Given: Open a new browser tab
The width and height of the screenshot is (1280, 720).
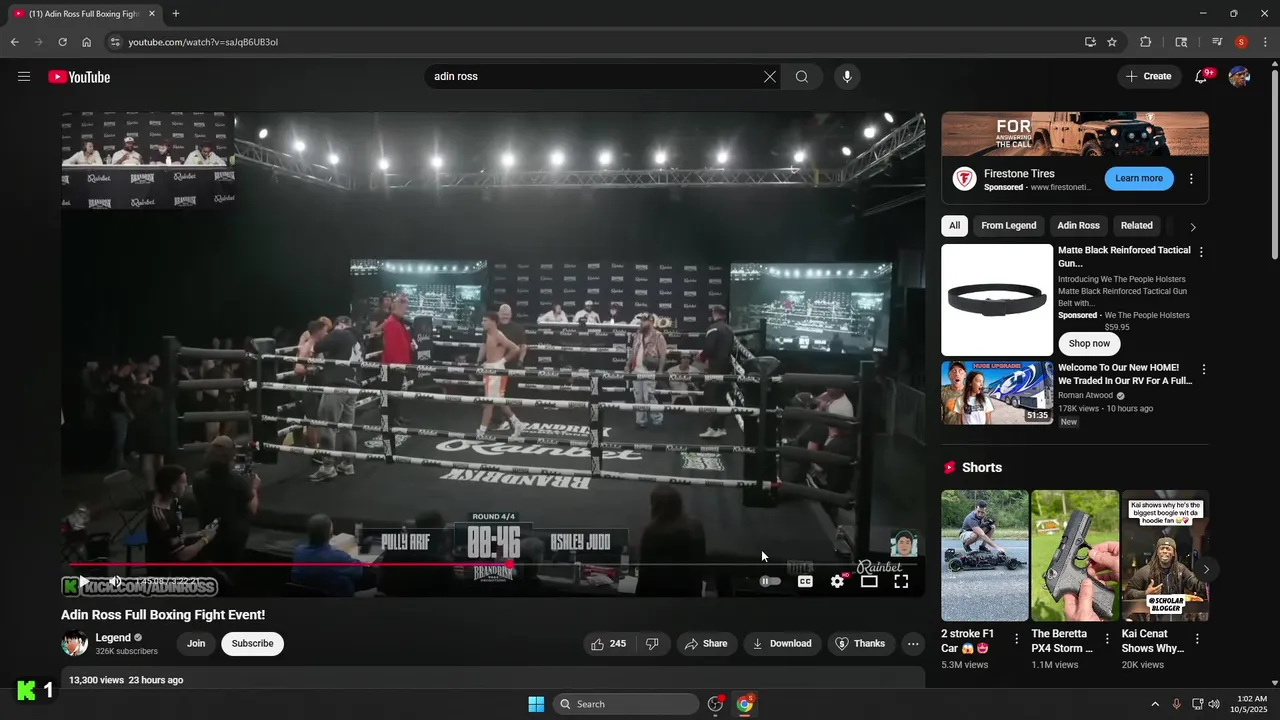Looking at the screenshot, I should (x=176, y=14).
